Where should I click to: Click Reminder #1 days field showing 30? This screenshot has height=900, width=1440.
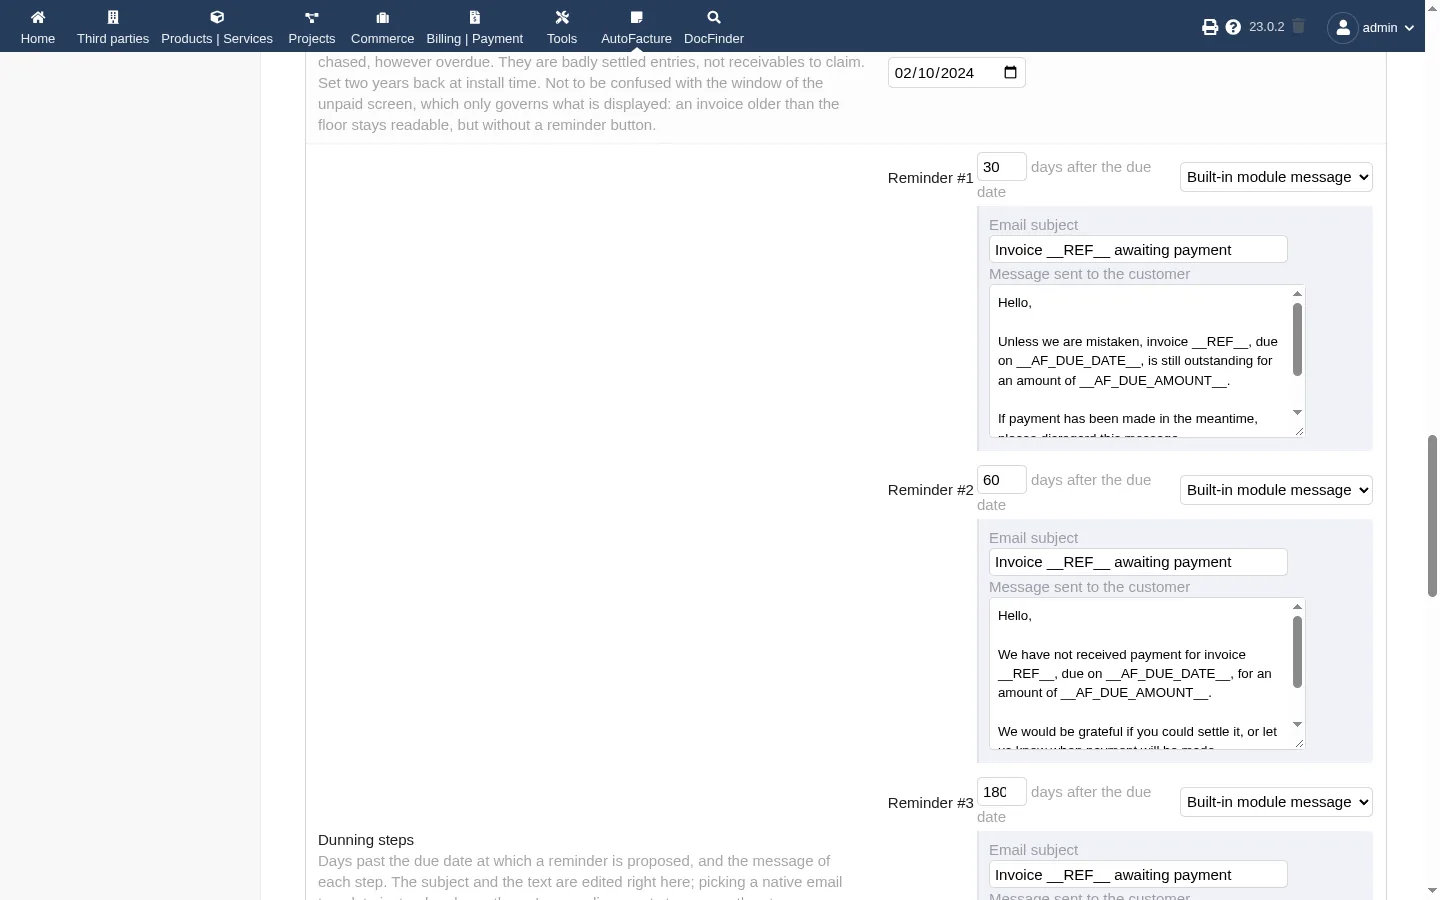click(x=1002, y=167)
